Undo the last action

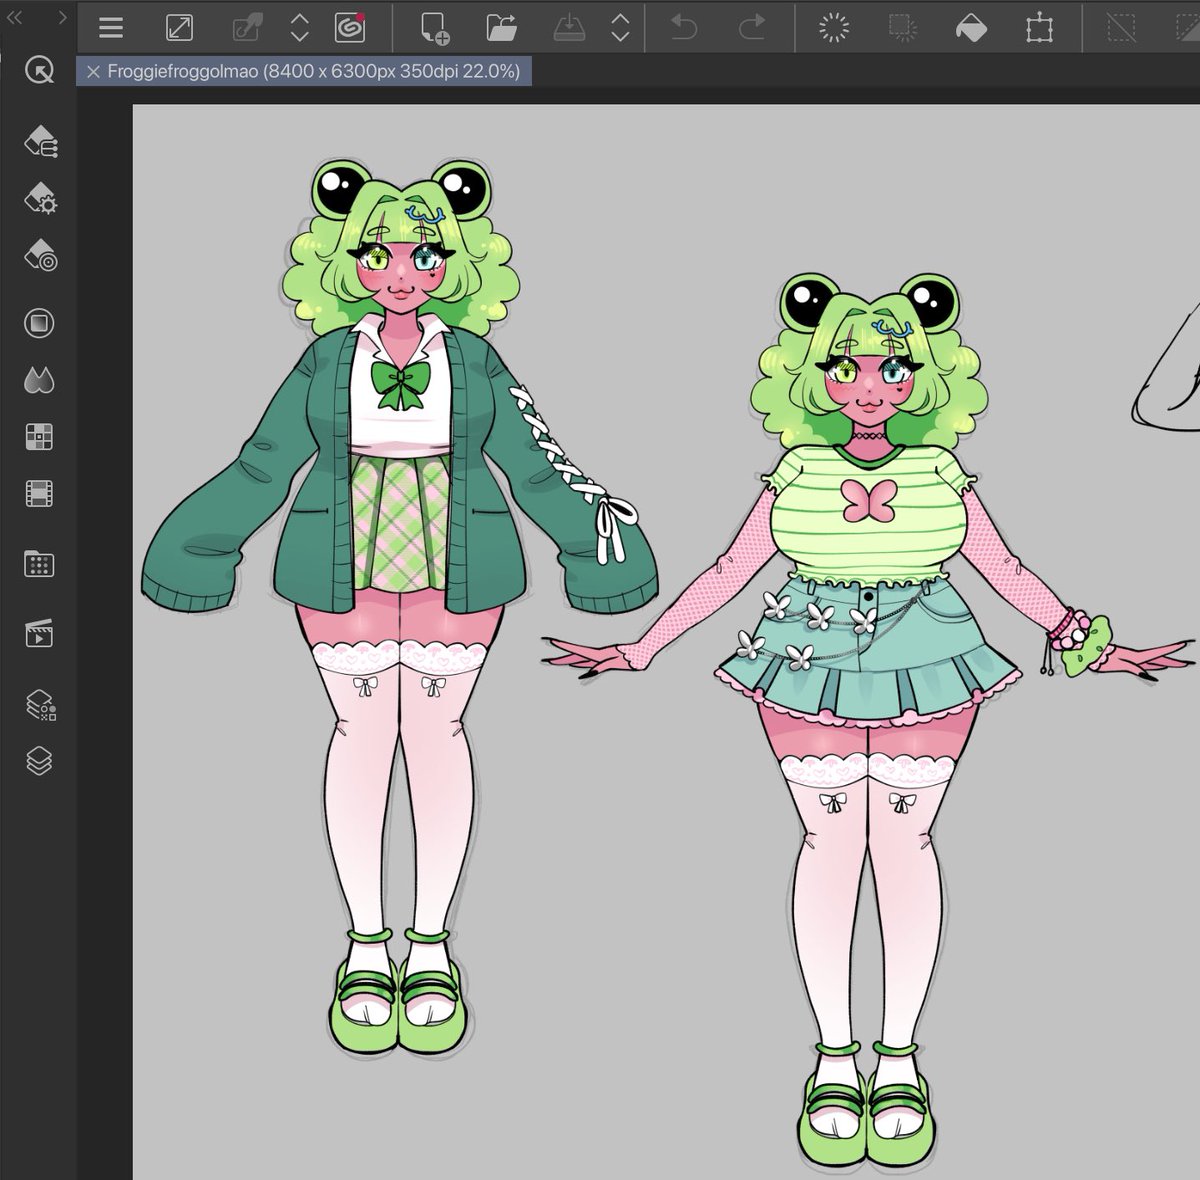coord(684,28)
